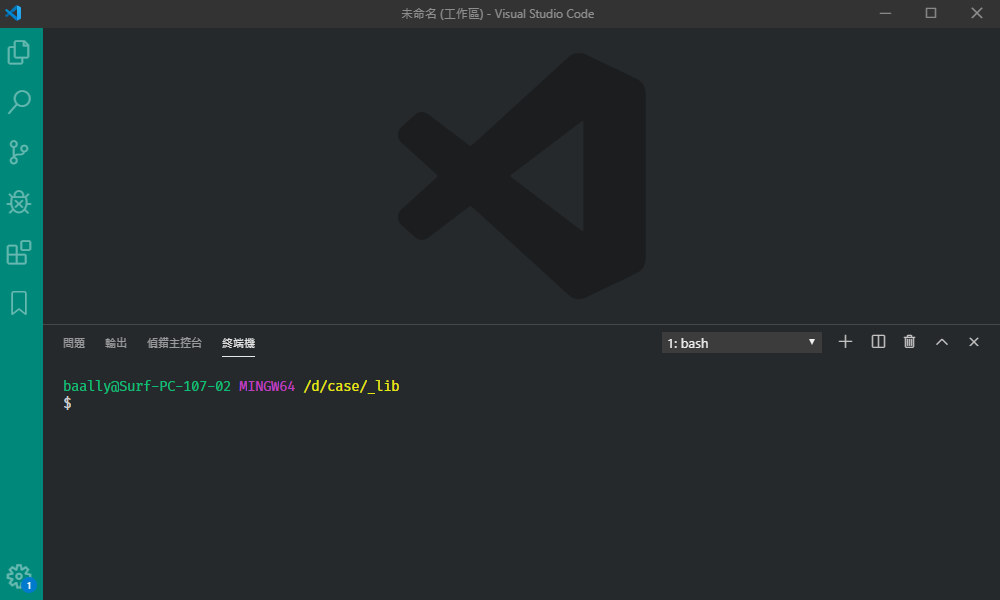The image size is (1000, 600).
Task: Open the Explorer view
Action: tap(20, 52)
